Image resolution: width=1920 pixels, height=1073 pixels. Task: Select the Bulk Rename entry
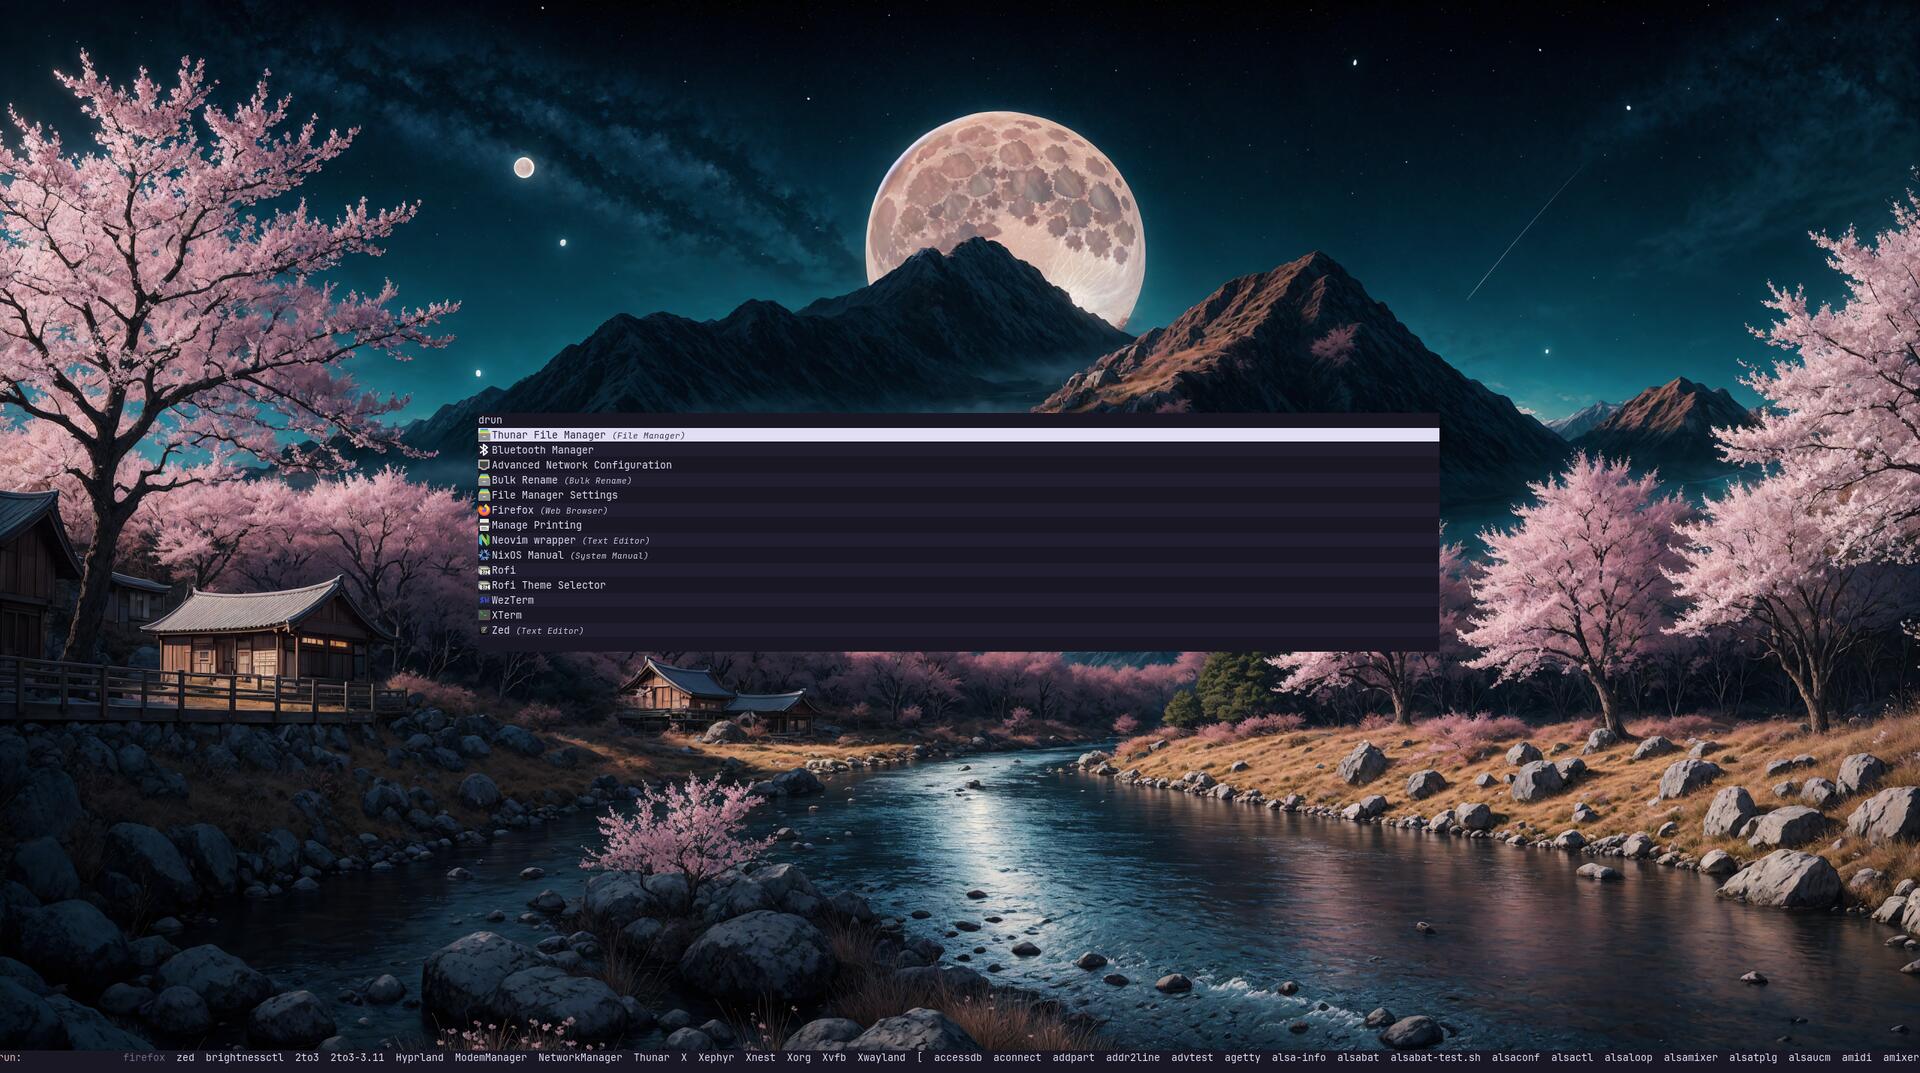958,480
